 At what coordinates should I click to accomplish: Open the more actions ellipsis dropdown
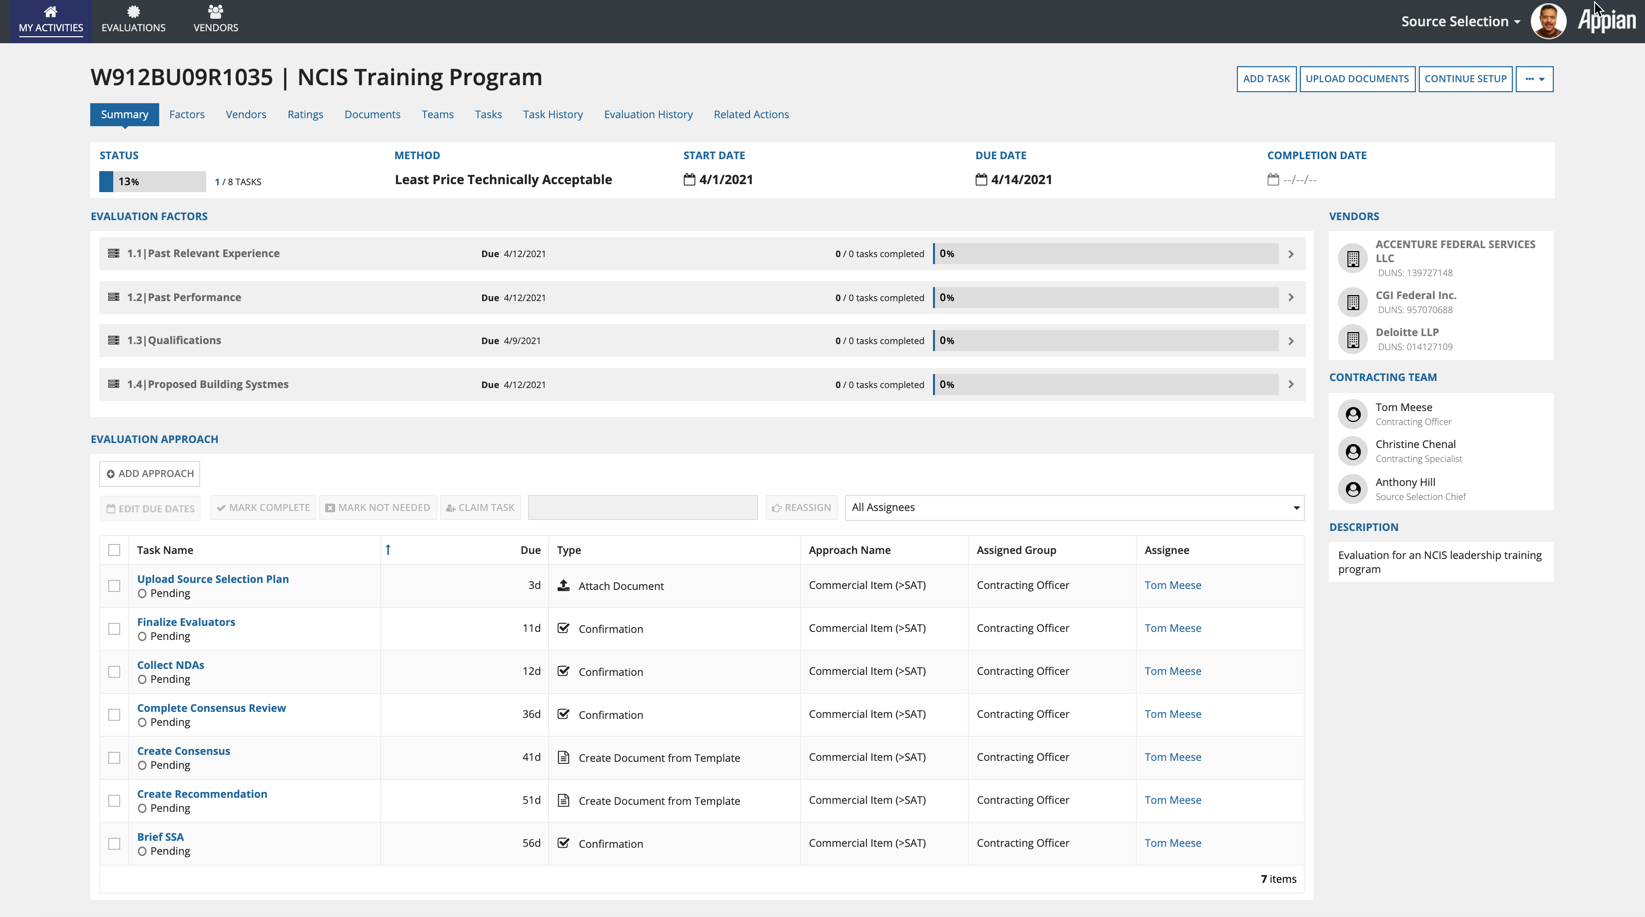[1535, 79]
